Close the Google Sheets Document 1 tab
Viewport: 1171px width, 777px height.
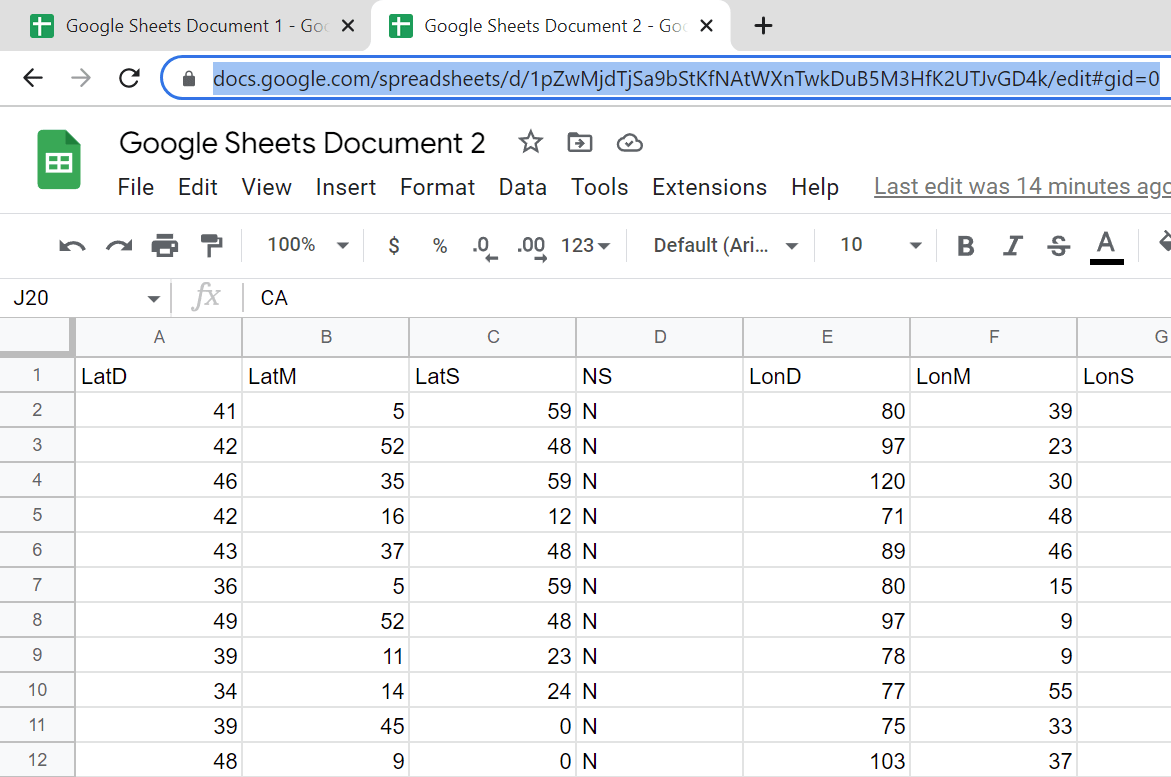[x=347, y=26]
